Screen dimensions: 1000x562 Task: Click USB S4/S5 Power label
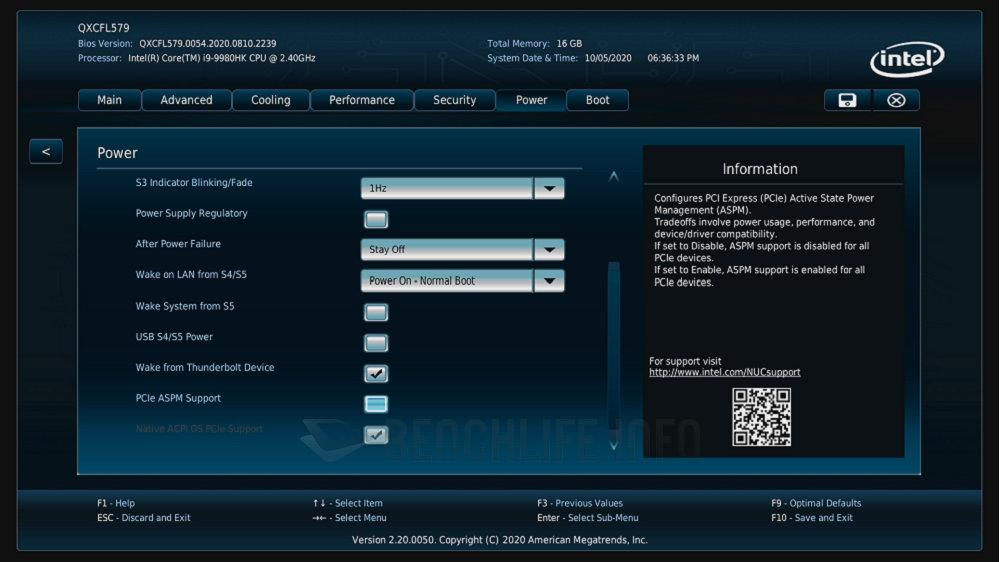pyautogui.click(x=174, y=337)
